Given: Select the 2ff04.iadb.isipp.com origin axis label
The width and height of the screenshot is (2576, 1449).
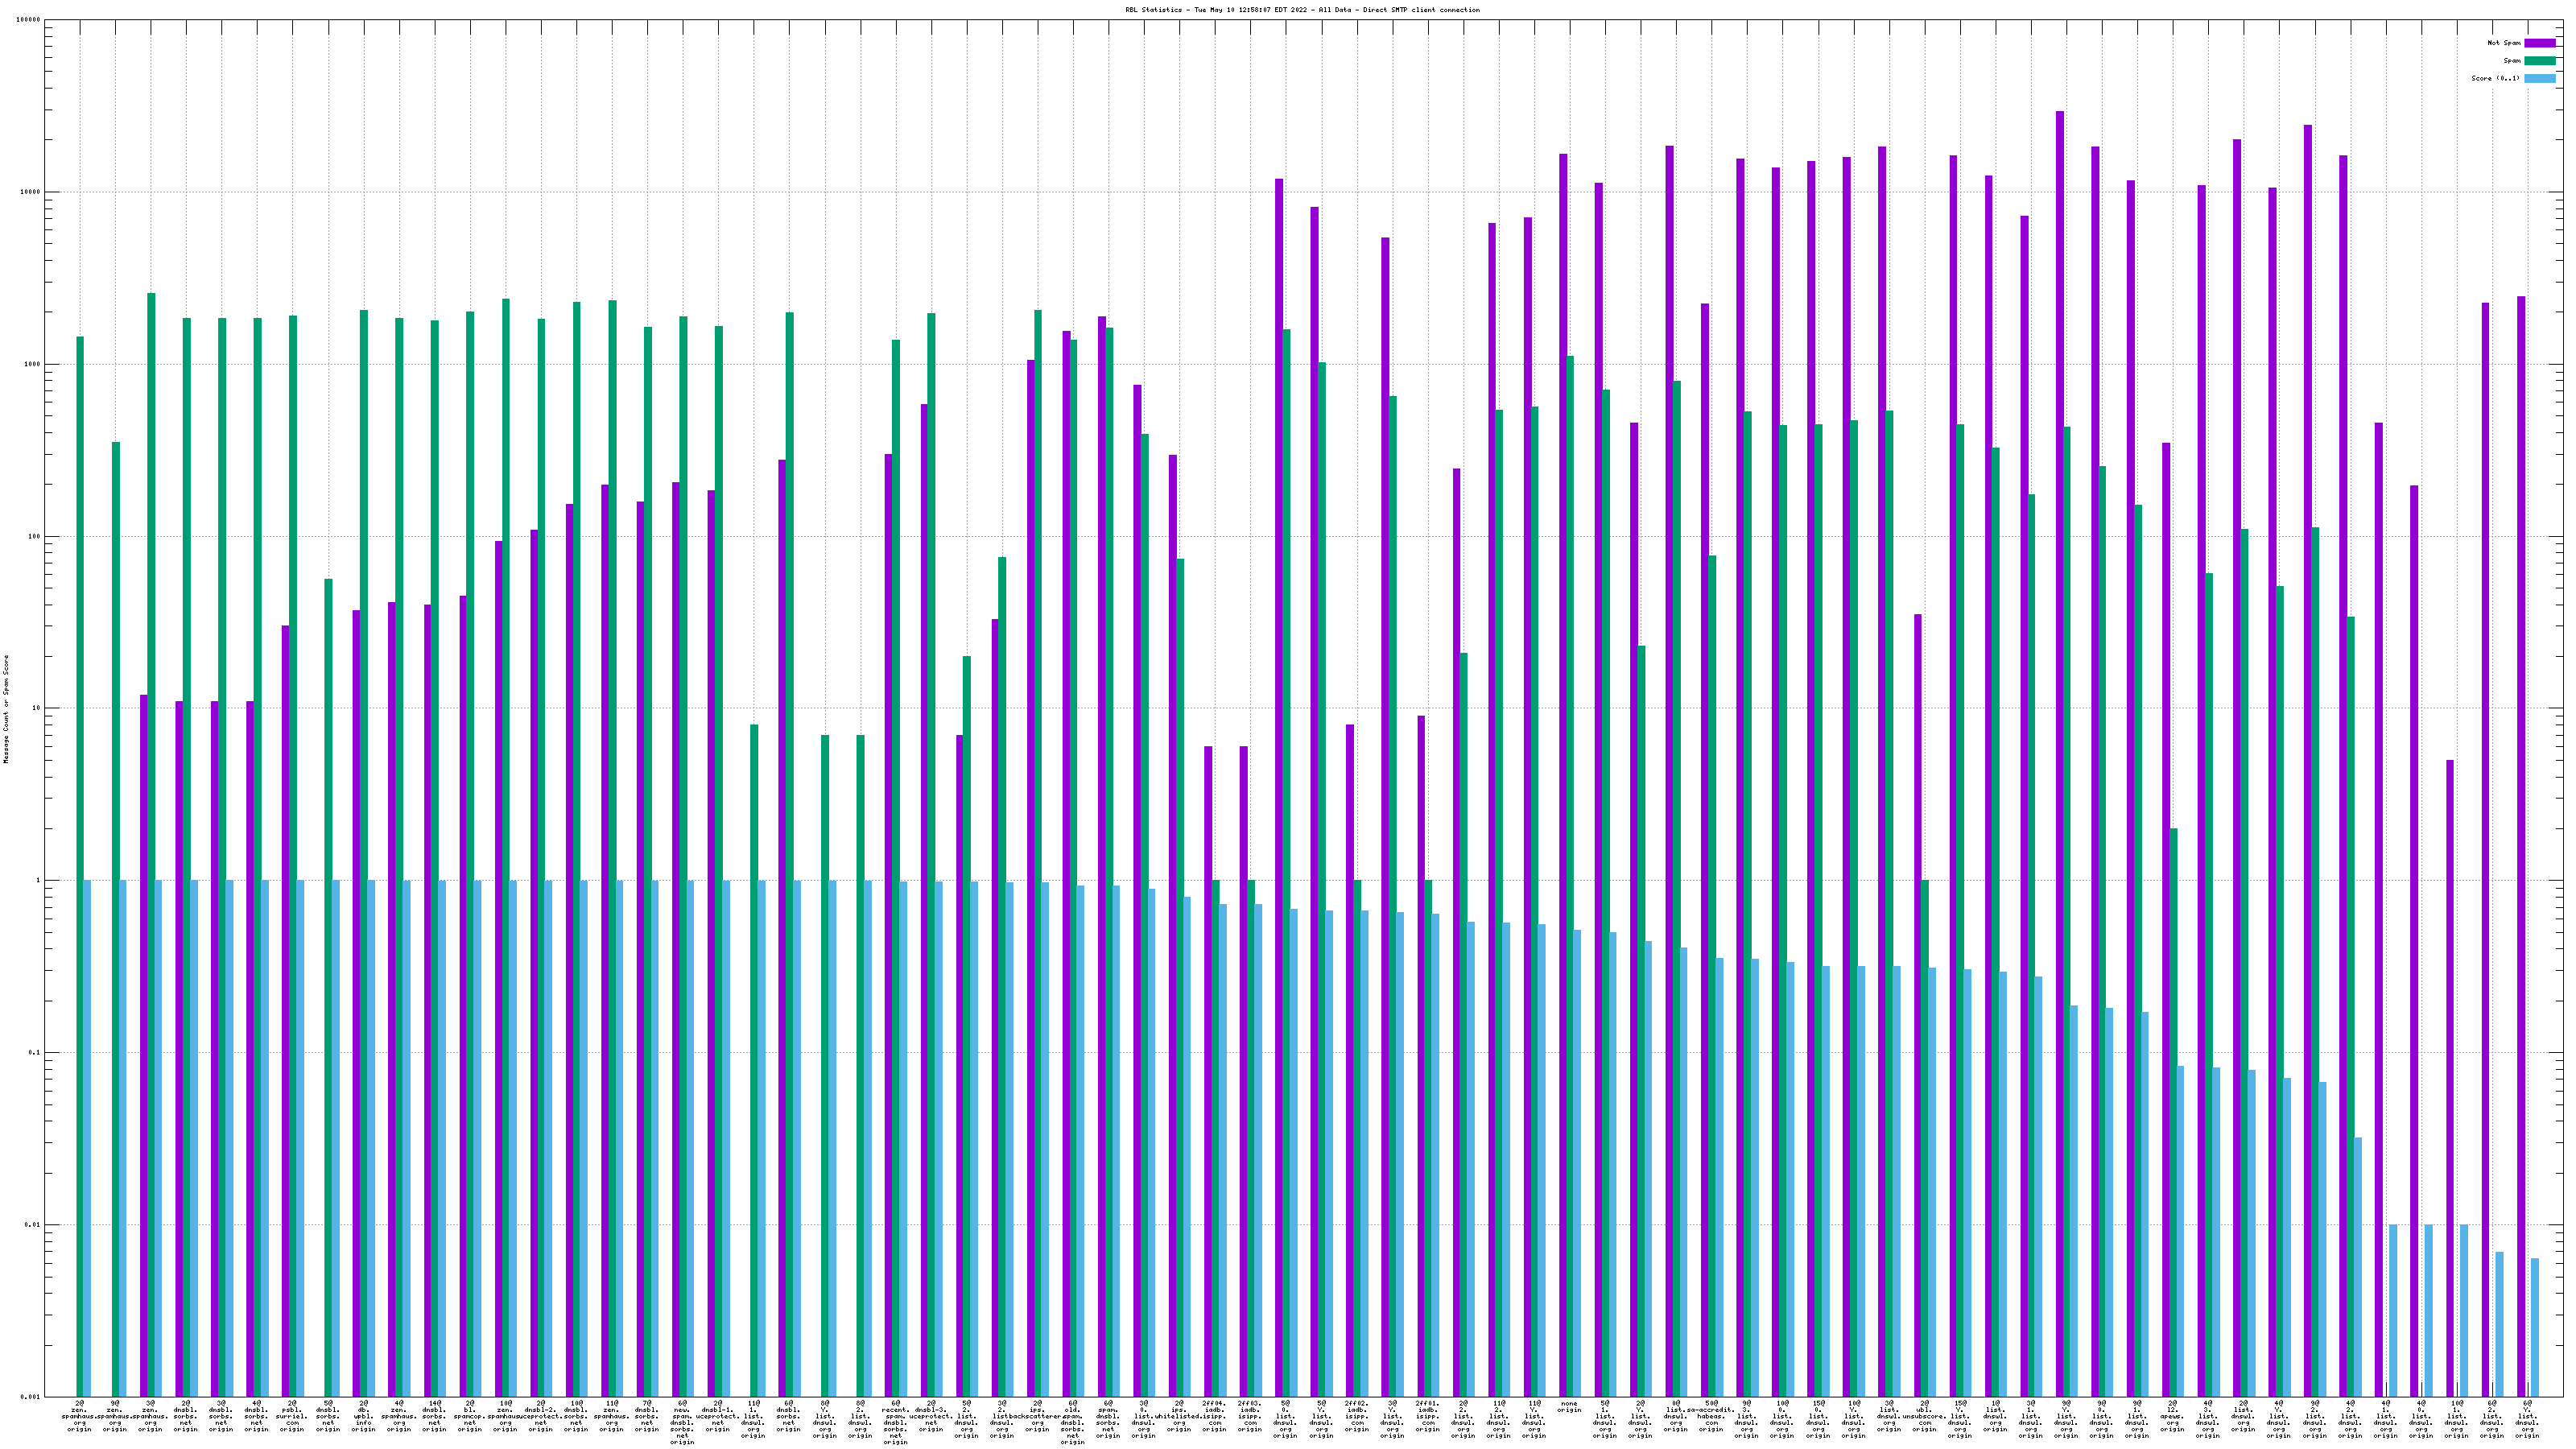Looking at the screenshot, I should tap(1214, 1416).
